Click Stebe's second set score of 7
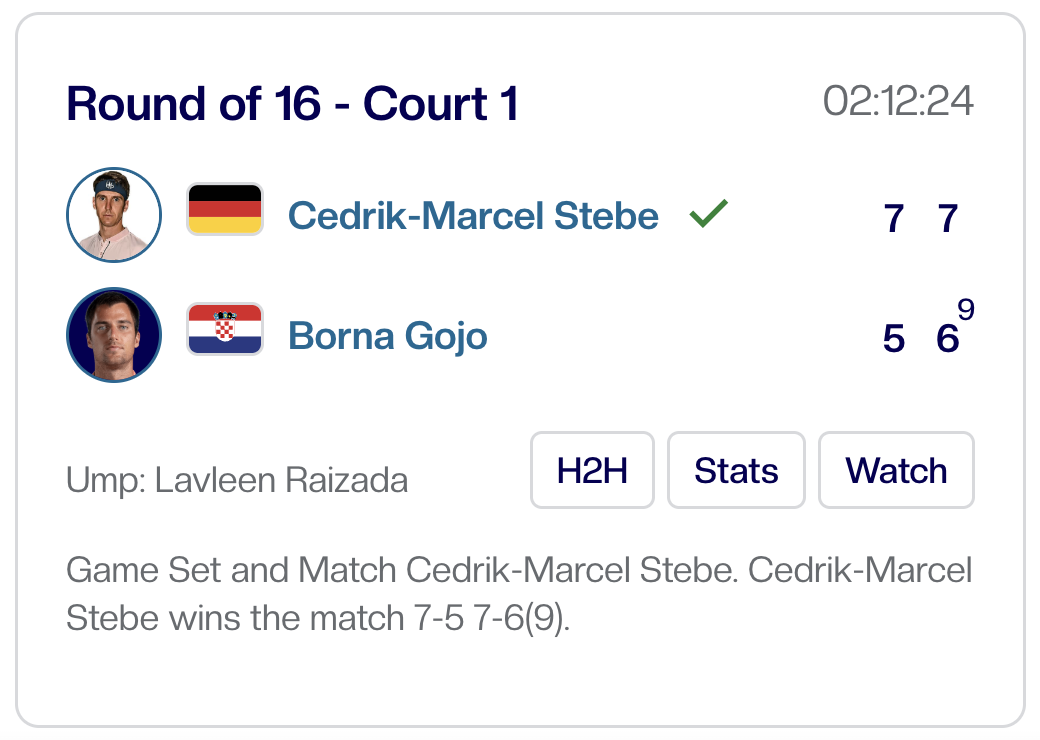 tap(948, 218)
